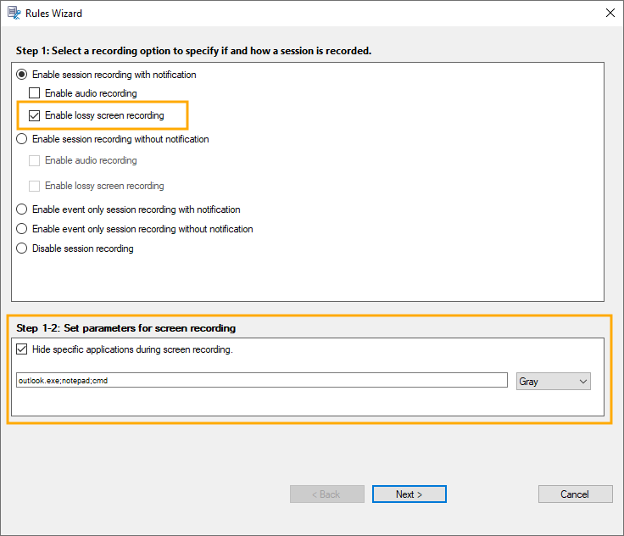This screenshot has width=624, height=536.
Task: Click the application list field containing outlook.exe
Action: click(x=262, y=381)
